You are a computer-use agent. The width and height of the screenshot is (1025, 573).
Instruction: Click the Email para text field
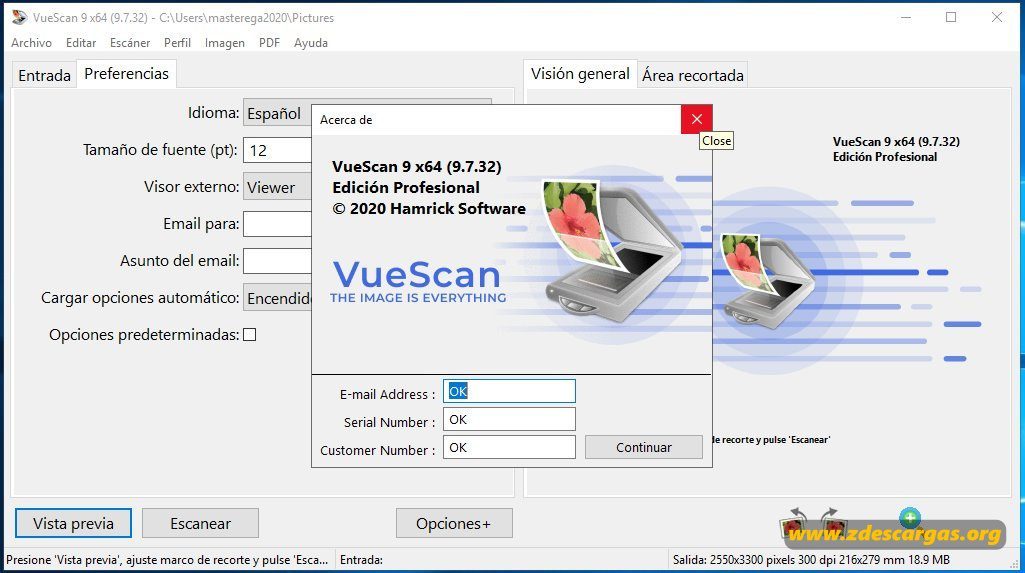pos(277,224)
